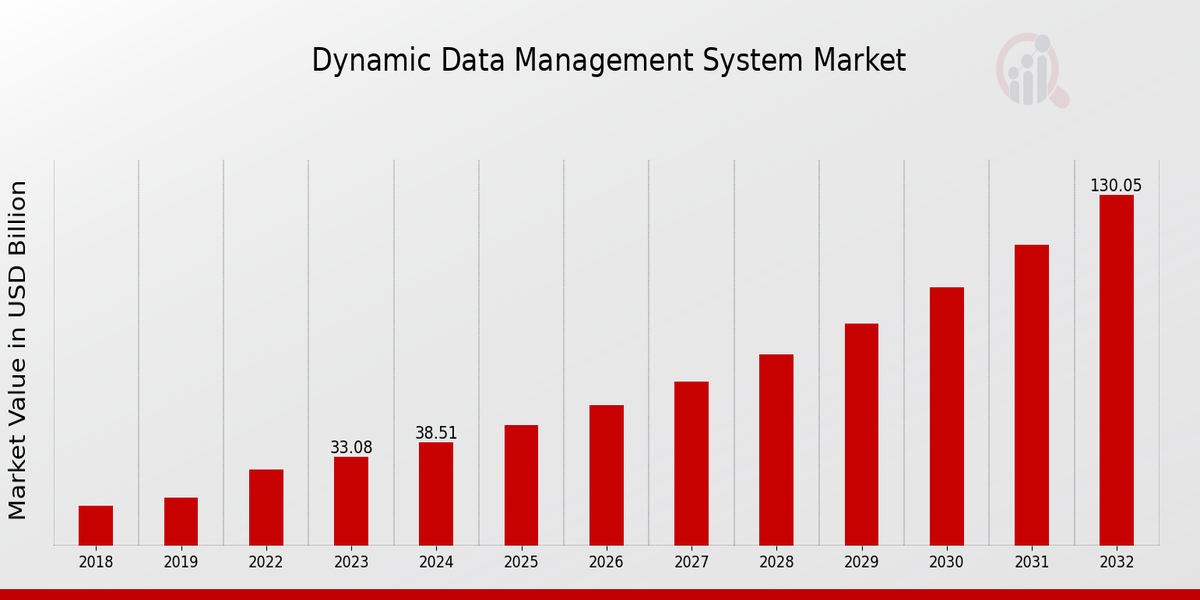The width and height of the screenshot is (1200, 600).
Task: Click the red bar for 2025
Action: pos(521,485)
